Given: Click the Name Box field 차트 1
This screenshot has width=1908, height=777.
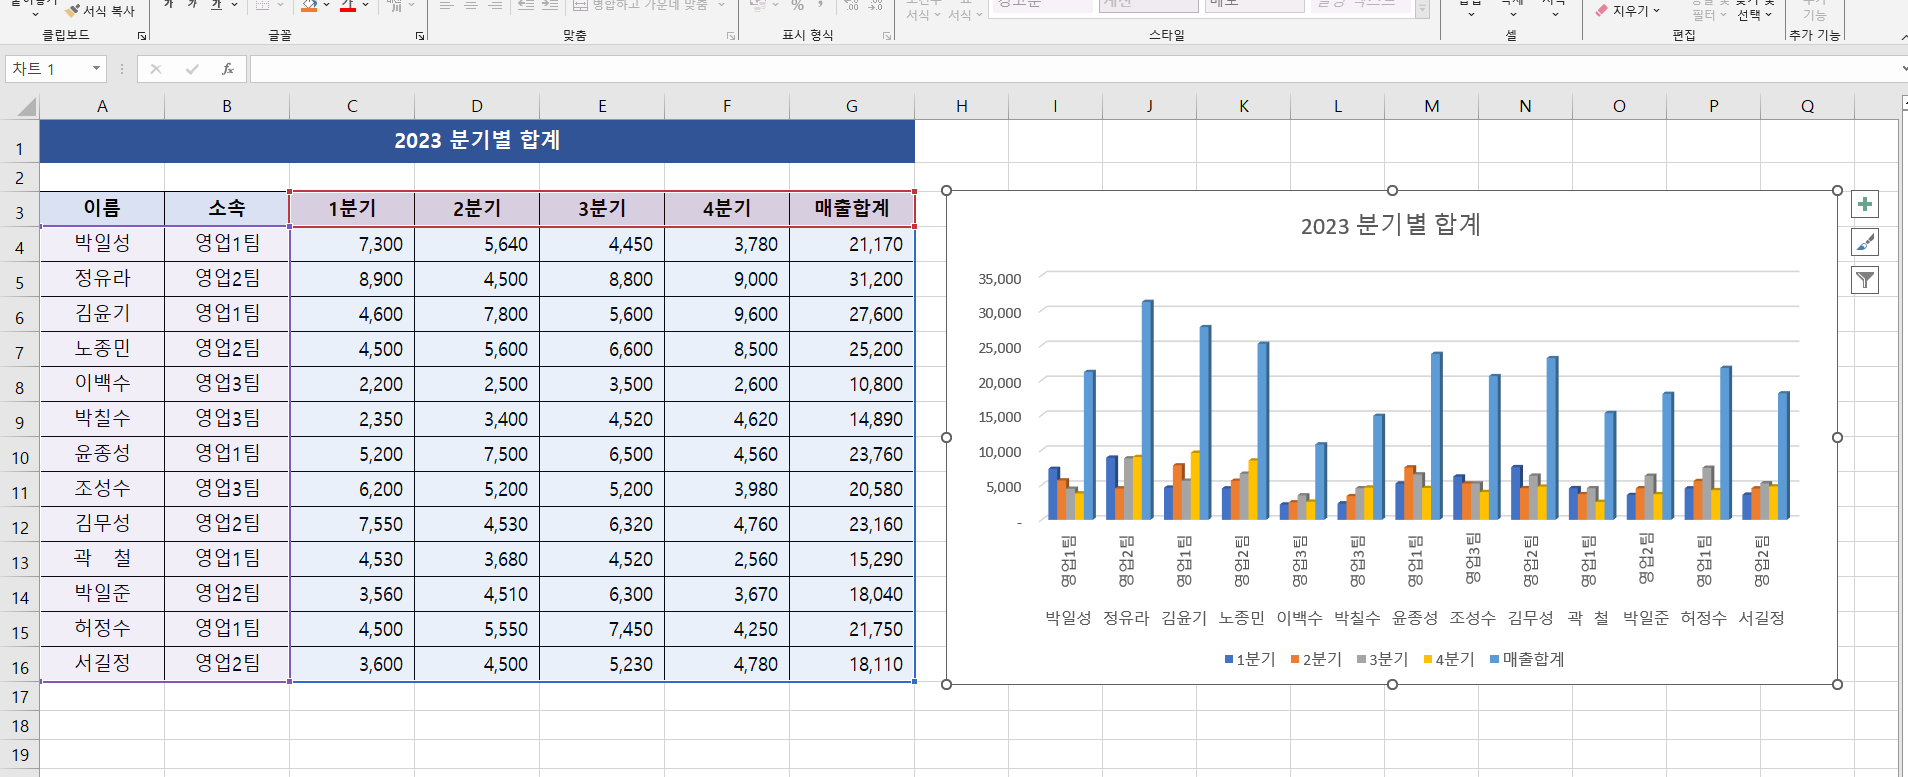Looking at the screenshot, I should 47,69.
